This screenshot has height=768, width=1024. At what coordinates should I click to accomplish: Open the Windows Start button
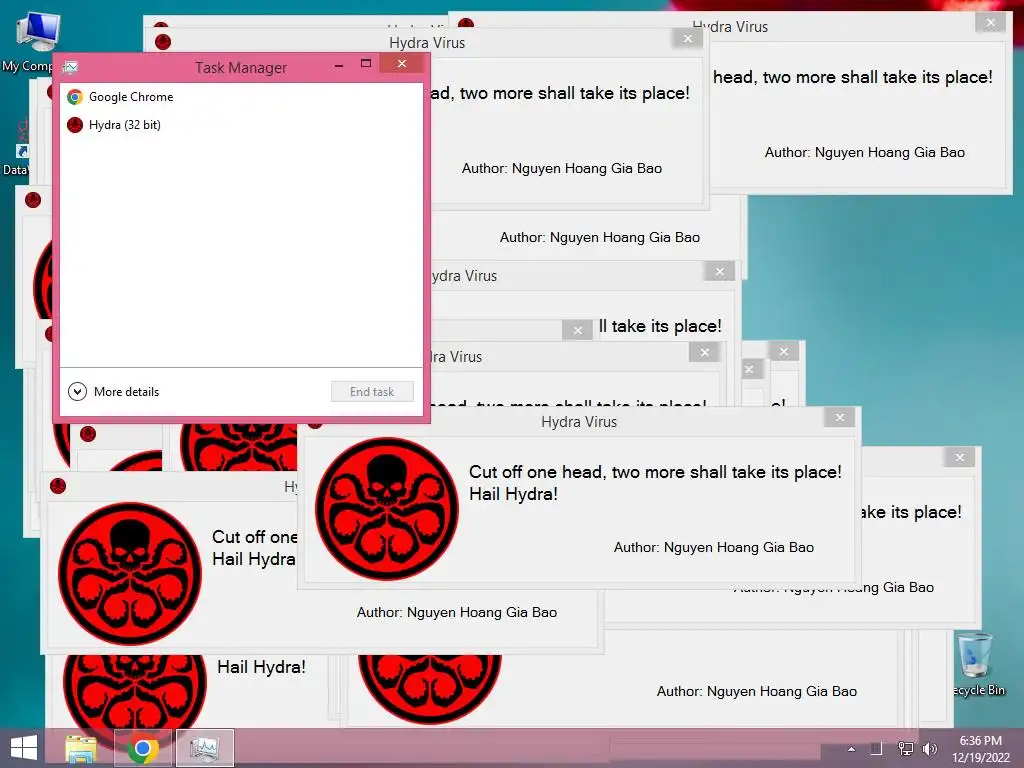(24, 748)
